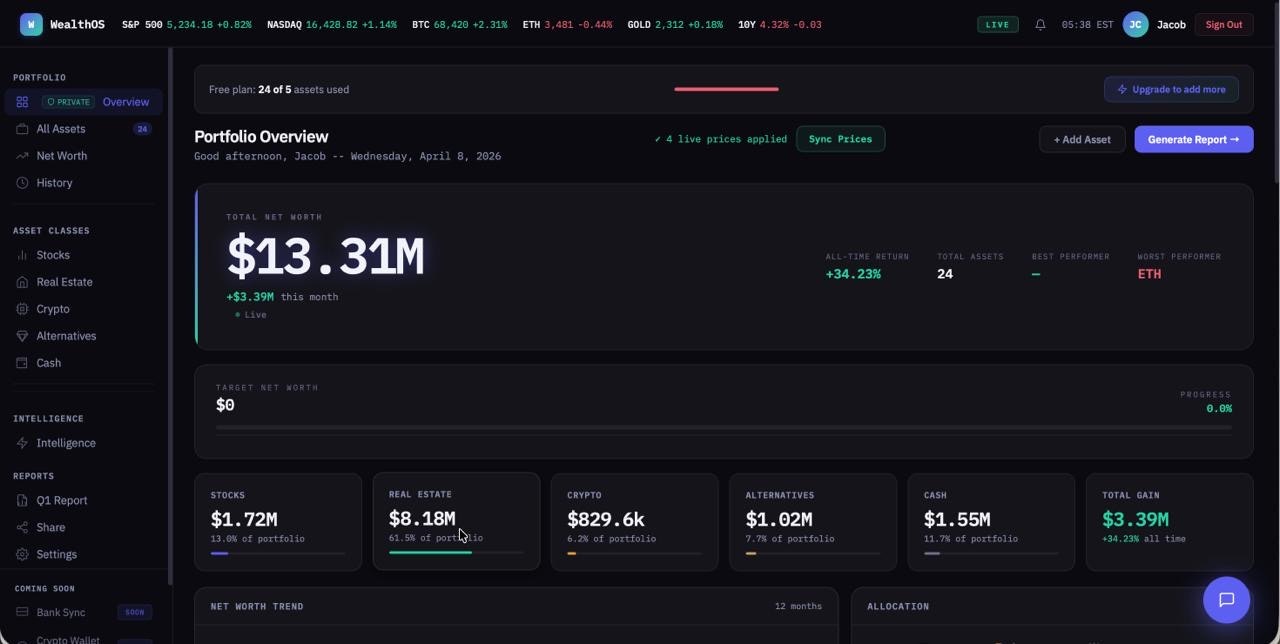This screenshot has height=644, width=1280.
Task: Click the Net Worth trend icon
Action: coord(22,156)
